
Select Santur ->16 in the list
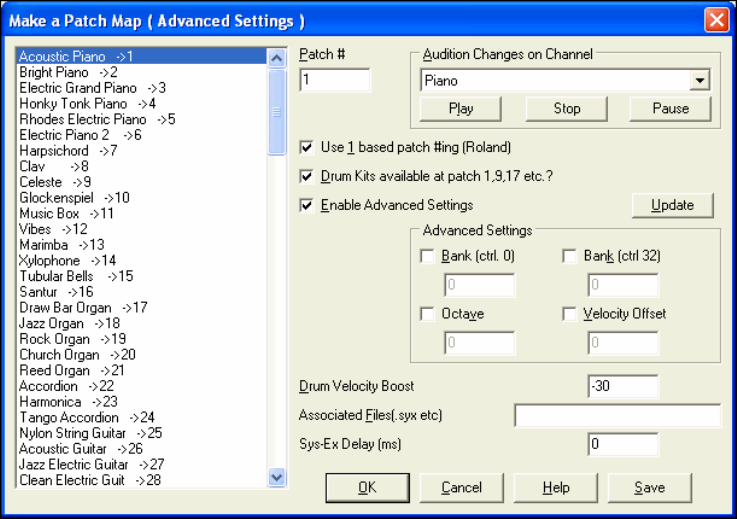pyautogui.click(x=141, y=292)
